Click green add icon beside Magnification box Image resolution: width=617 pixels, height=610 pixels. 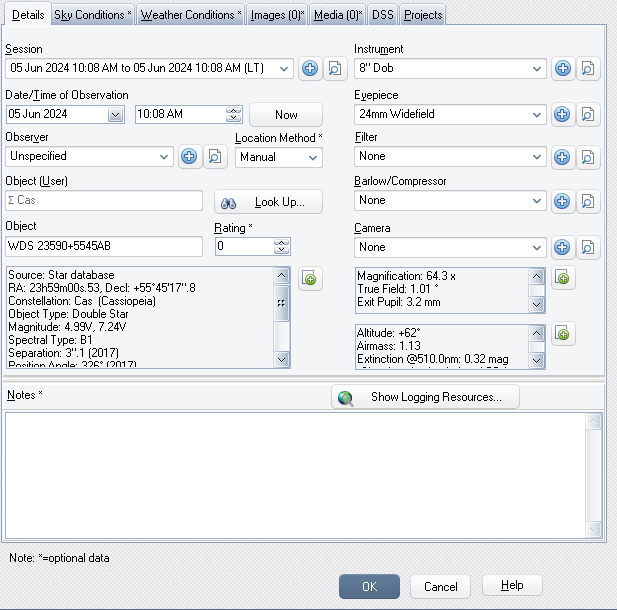tap(563, 279)
